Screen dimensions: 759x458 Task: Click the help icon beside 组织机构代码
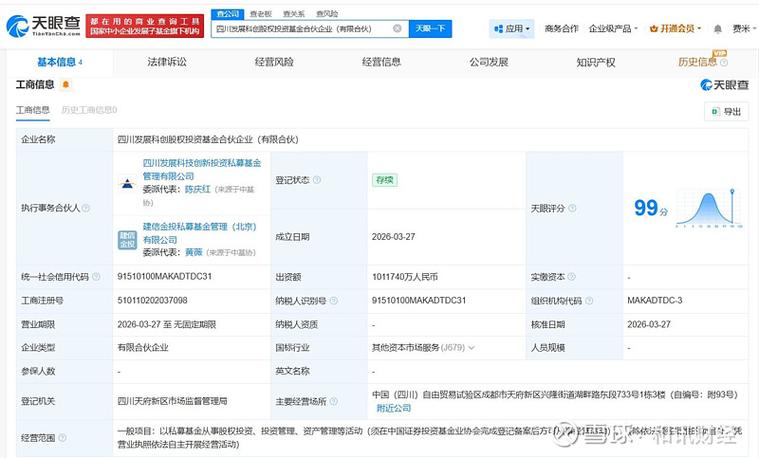589,301
